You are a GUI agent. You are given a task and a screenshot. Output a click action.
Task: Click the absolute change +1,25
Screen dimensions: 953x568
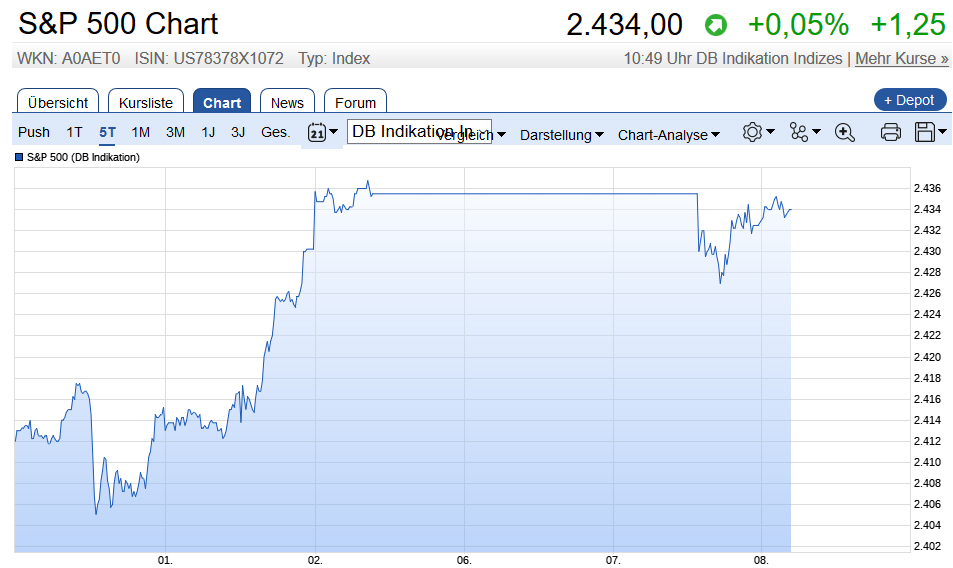coord(908,26)
